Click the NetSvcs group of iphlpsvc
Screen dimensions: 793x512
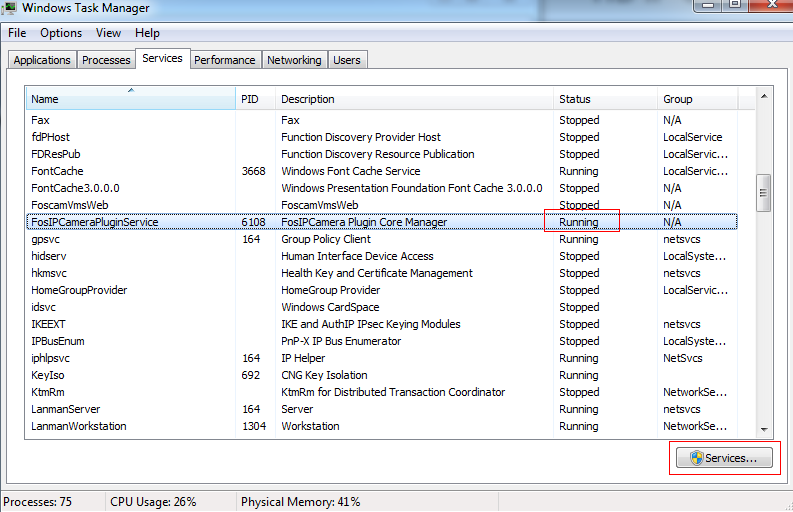pyautogui.click(x=683, y=358)
